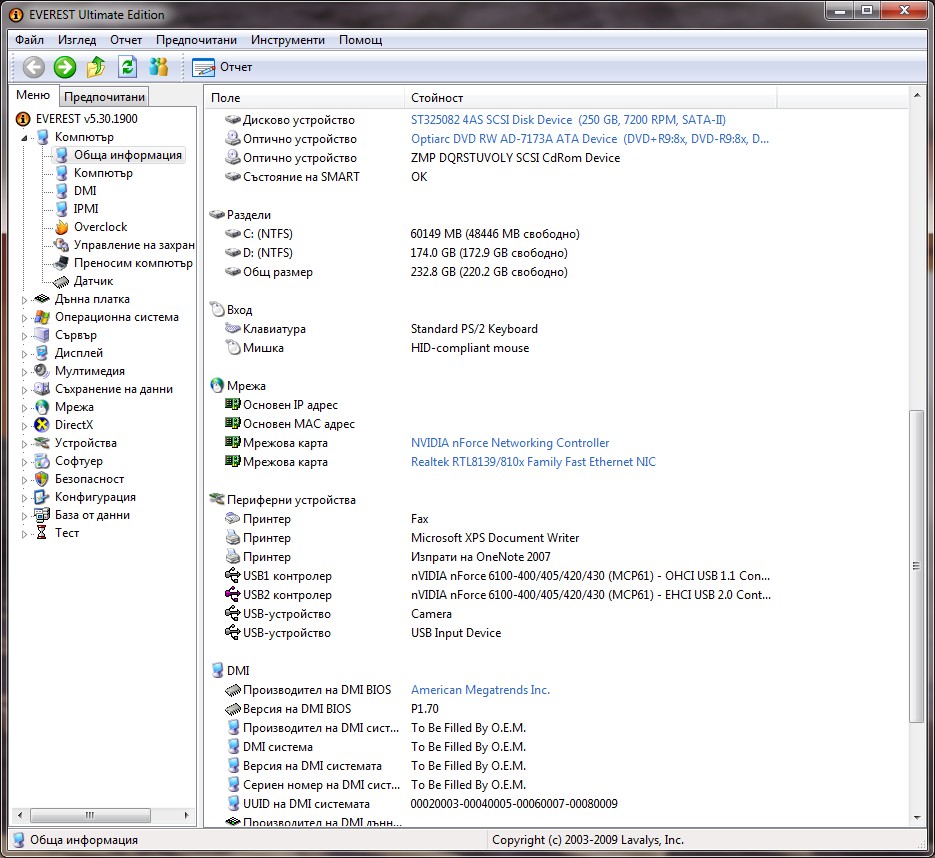Open the Изглед menu
Viewport: 935px width, 858px height.
tap(77, 40)
